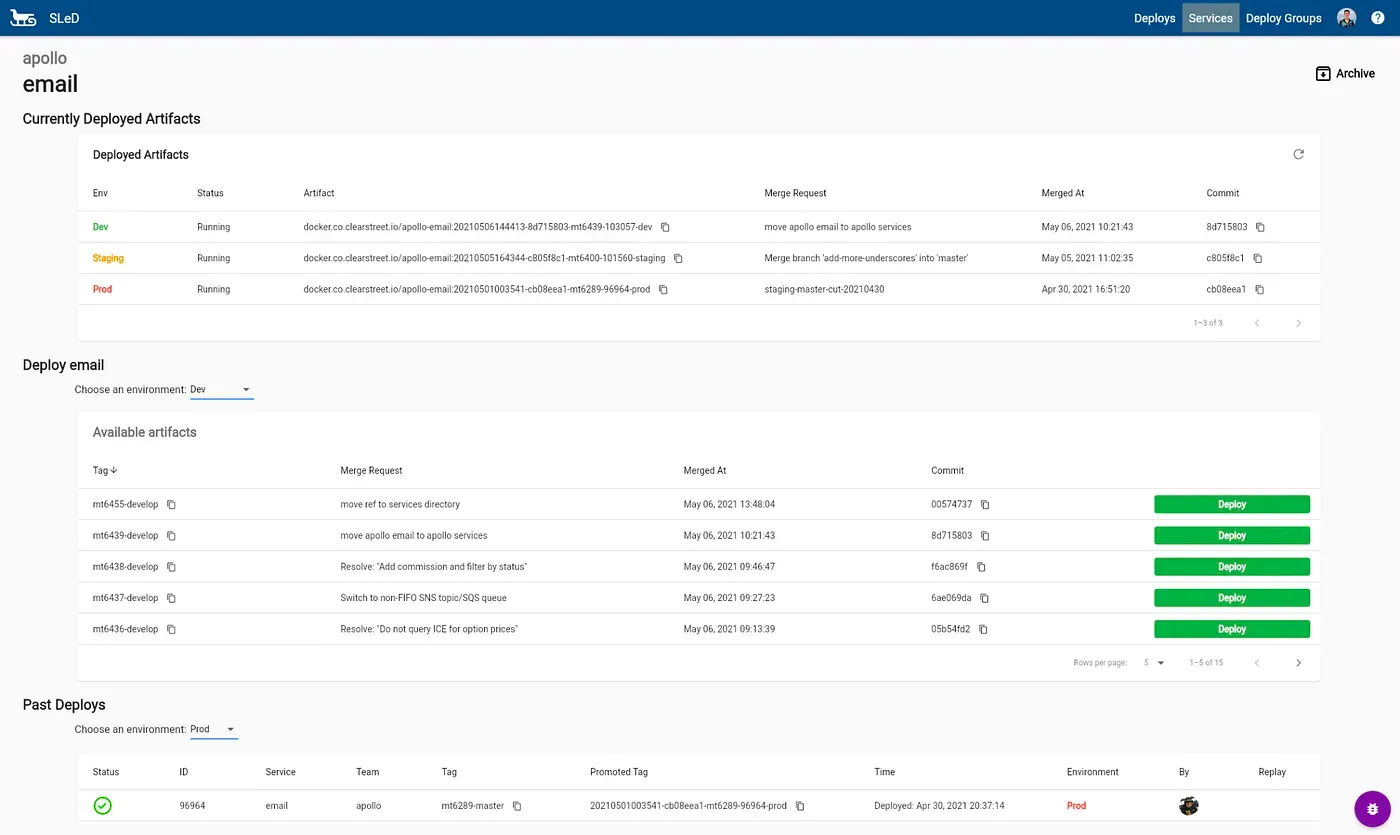This screenshot has width=1400, height=835.
Task: Go to previous page of available artifacts
Action: point(1257,662)
